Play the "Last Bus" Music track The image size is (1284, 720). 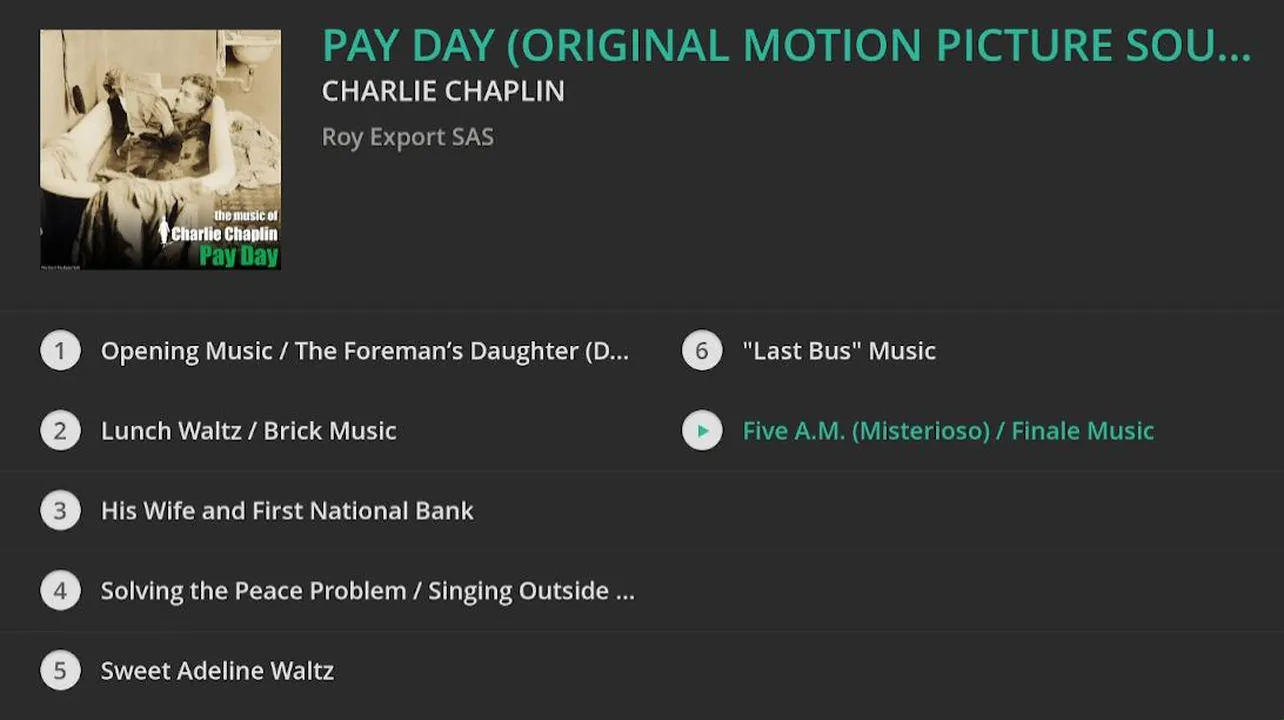(839, 351)
